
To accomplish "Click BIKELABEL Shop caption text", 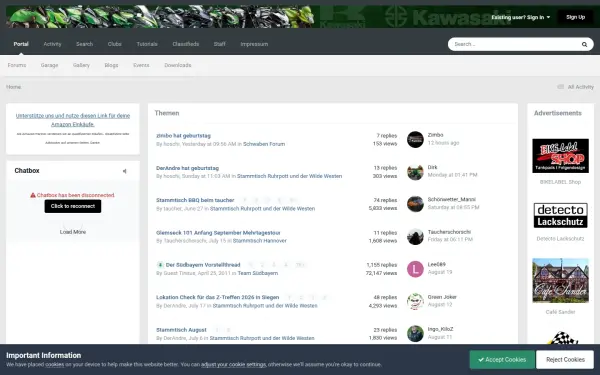I will (x=560, y=182).
